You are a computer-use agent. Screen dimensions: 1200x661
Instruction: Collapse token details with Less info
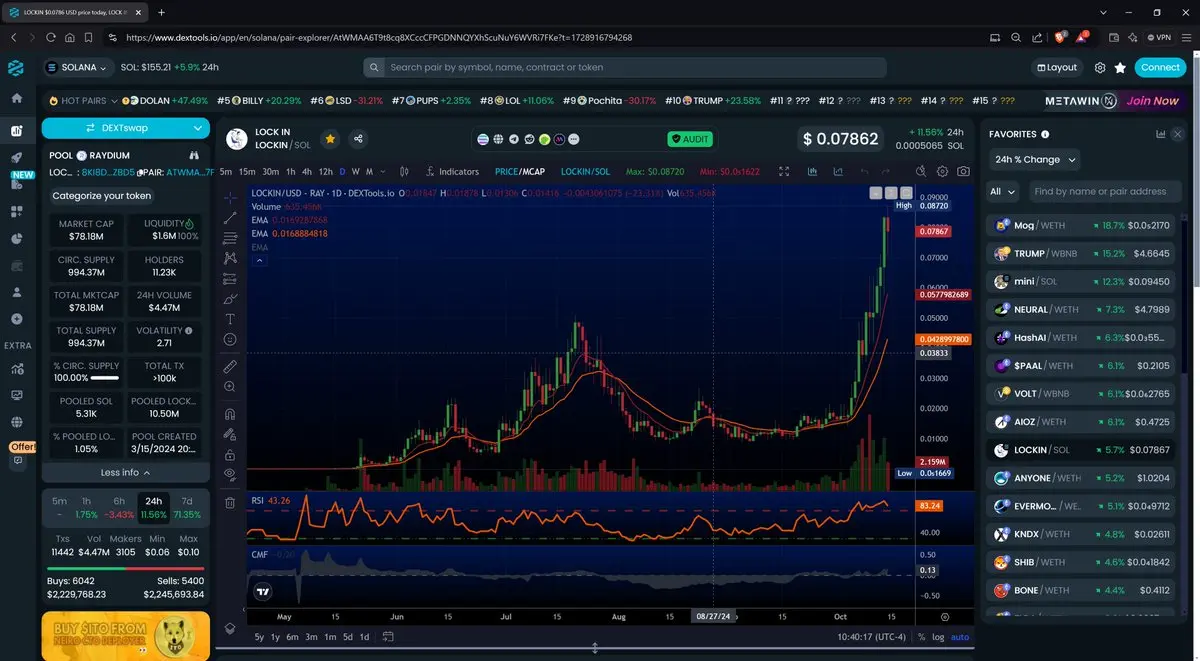coord(125,472)
